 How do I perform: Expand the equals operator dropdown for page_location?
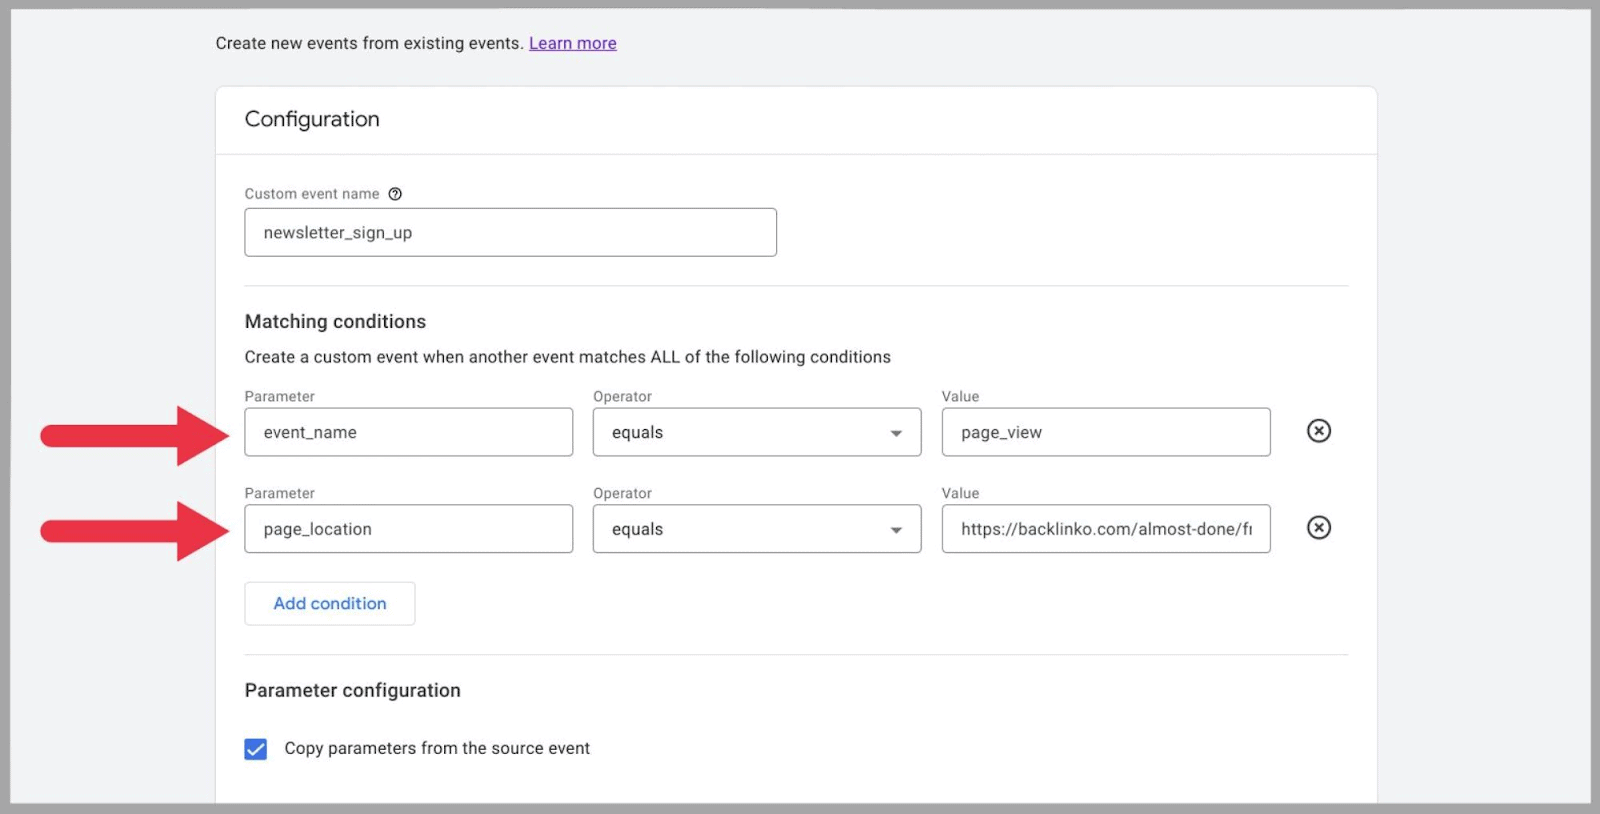pos(755,529)
